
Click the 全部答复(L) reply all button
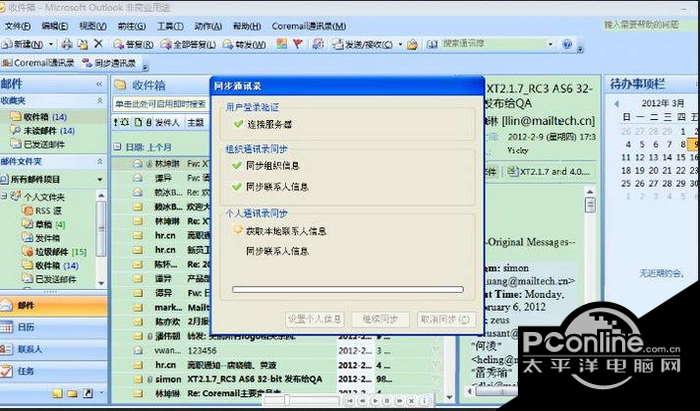point(188,44)
